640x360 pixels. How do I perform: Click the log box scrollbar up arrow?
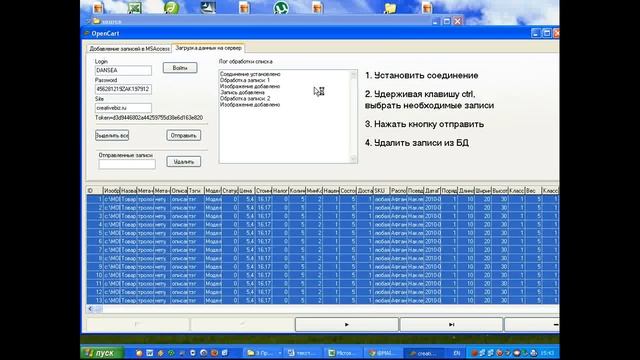click(x=353, y=75)
